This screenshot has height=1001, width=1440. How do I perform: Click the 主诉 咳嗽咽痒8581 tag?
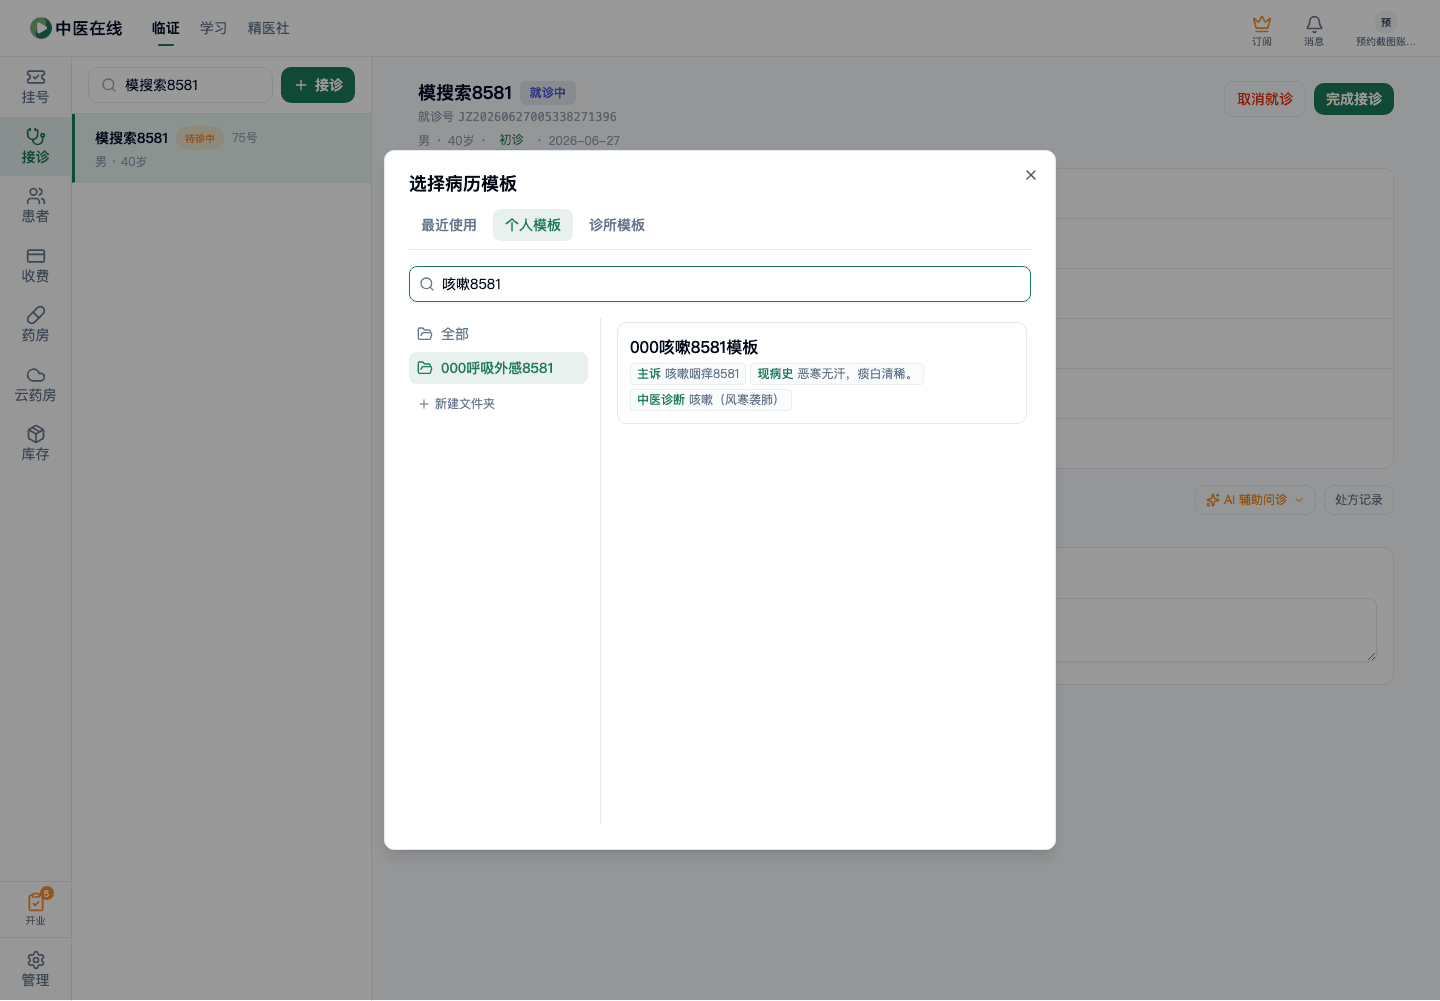(688, 374)
